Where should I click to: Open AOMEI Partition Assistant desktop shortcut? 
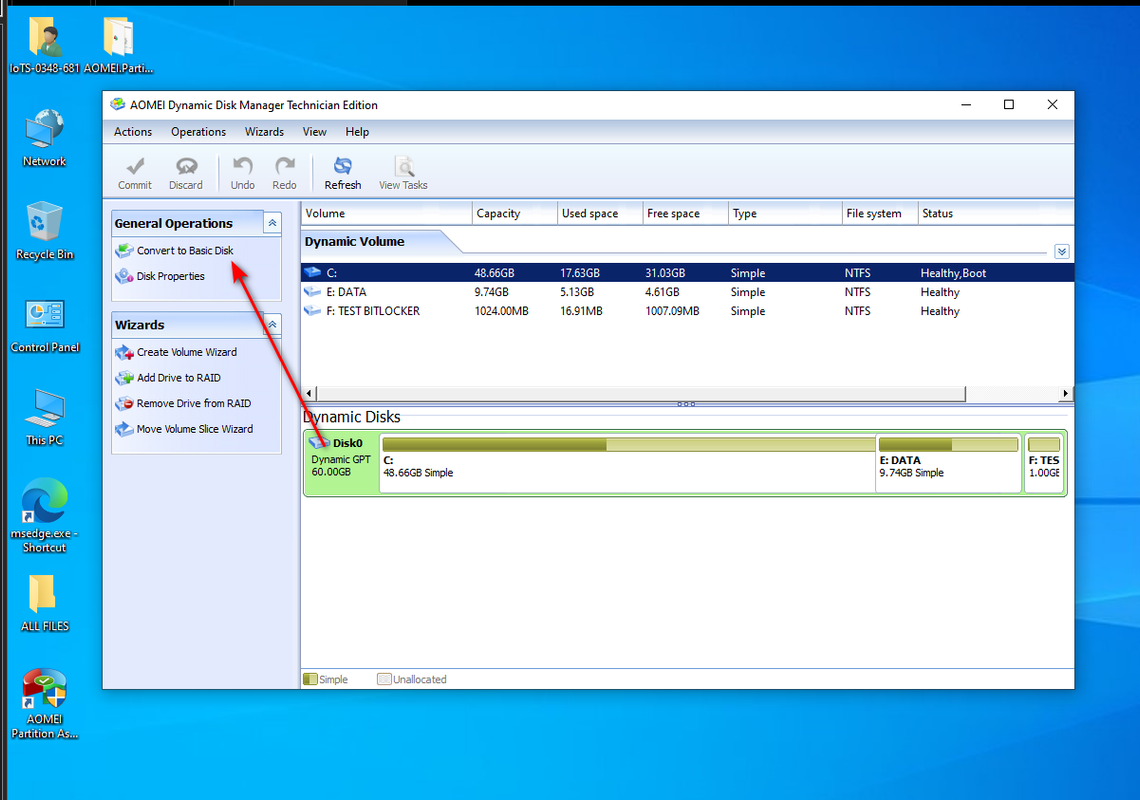click(44, 704)
